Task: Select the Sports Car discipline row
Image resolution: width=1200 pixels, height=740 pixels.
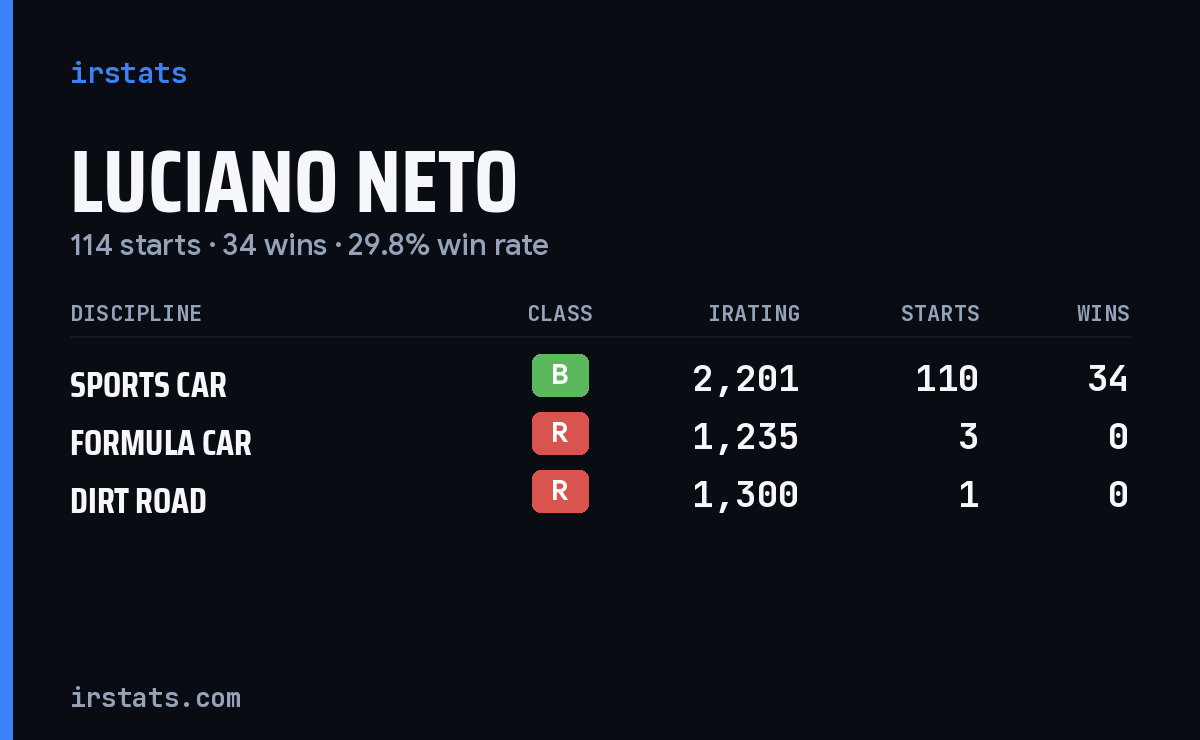Action: 600,379
